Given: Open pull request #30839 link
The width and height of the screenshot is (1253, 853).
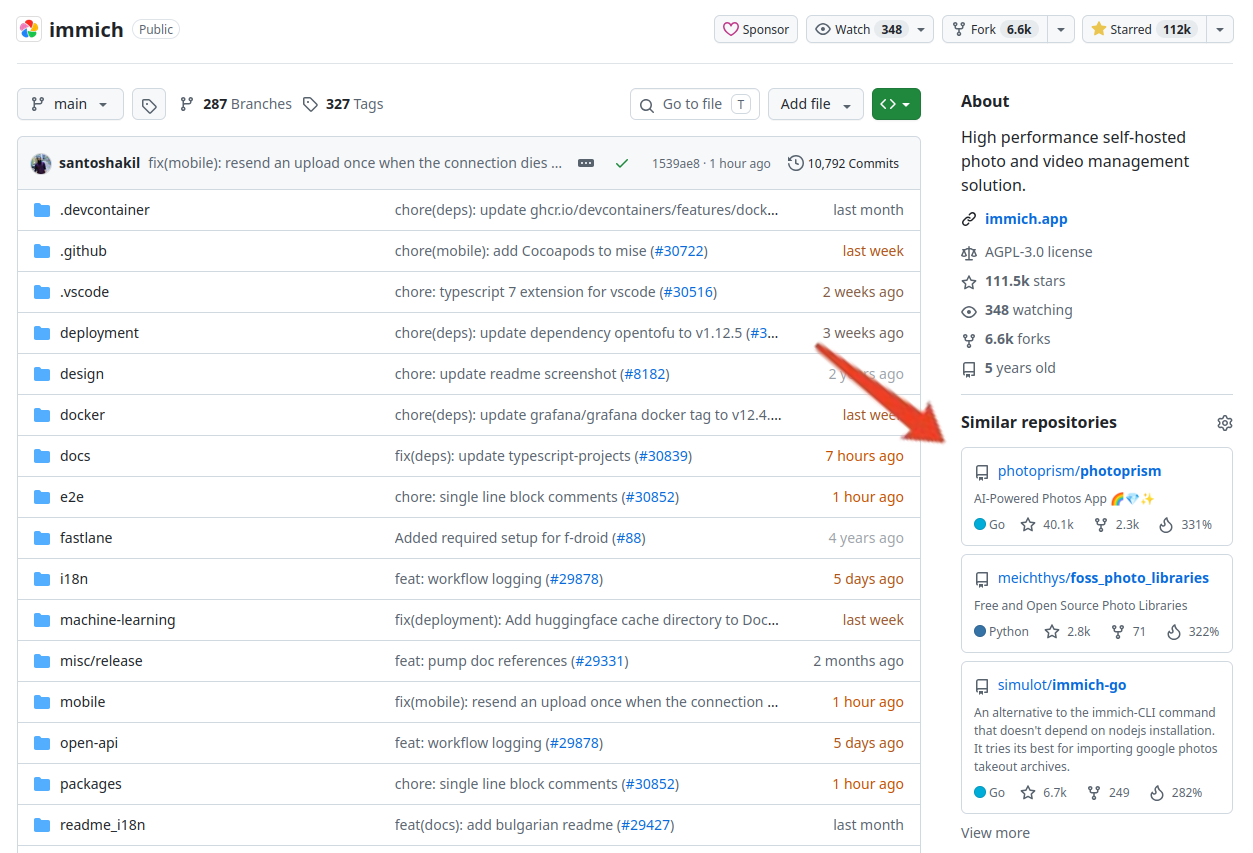Looking at the screenshot, I should [x=663, y=456].
